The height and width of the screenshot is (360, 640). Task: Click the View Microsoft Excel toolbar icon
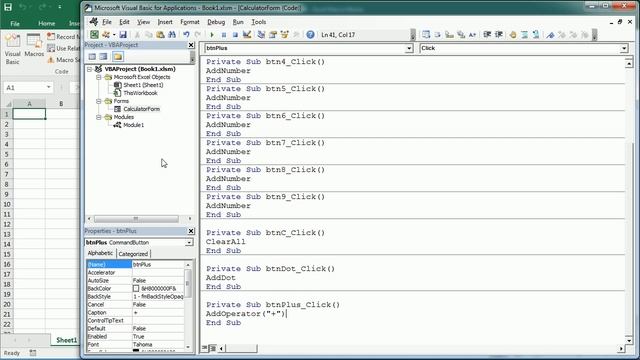(x=94, y=35)
